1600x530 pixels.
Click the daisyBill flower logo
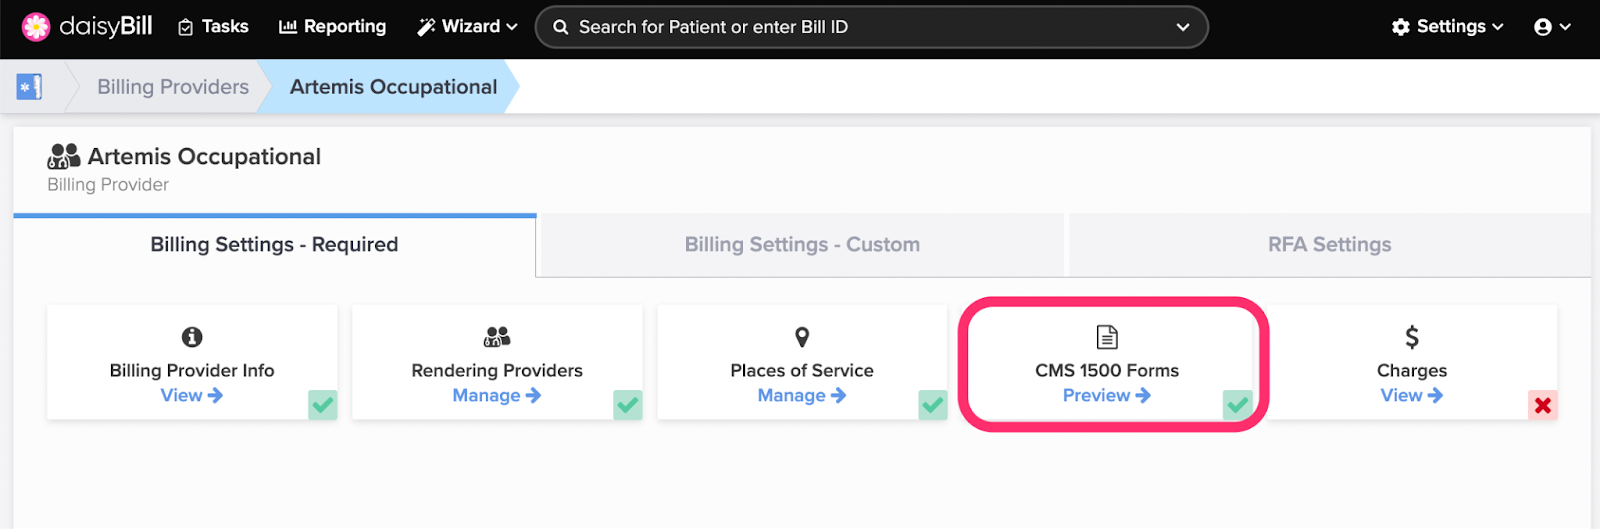36,27
